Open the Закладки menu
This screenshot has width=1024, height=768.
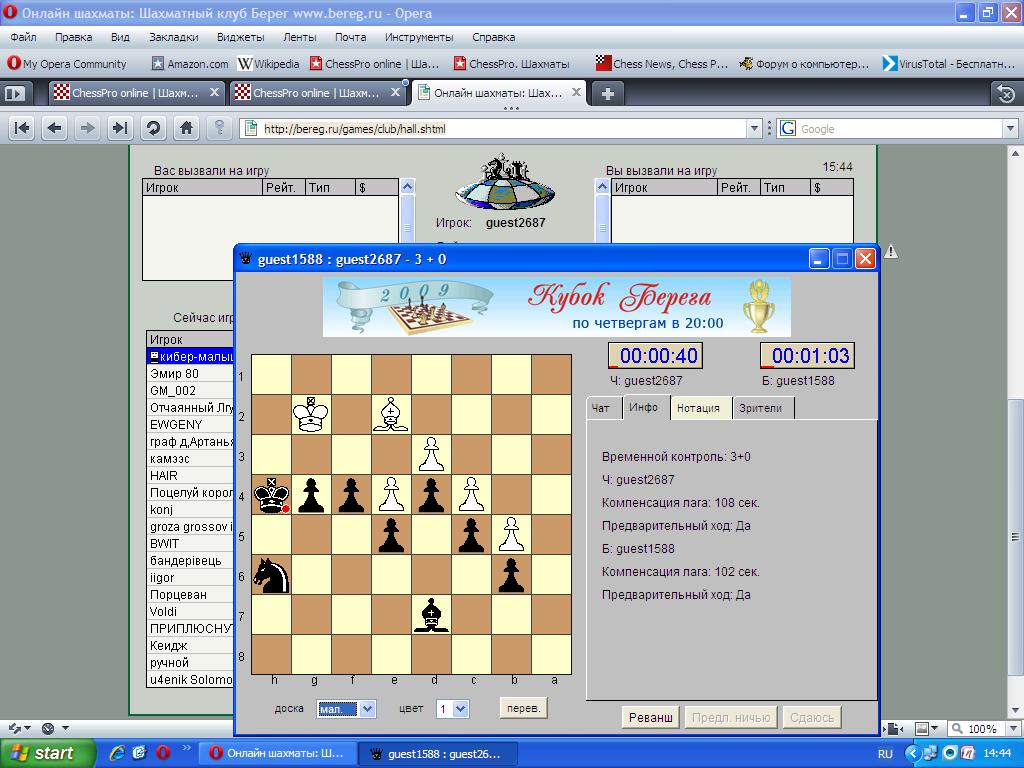coord(173,37)
